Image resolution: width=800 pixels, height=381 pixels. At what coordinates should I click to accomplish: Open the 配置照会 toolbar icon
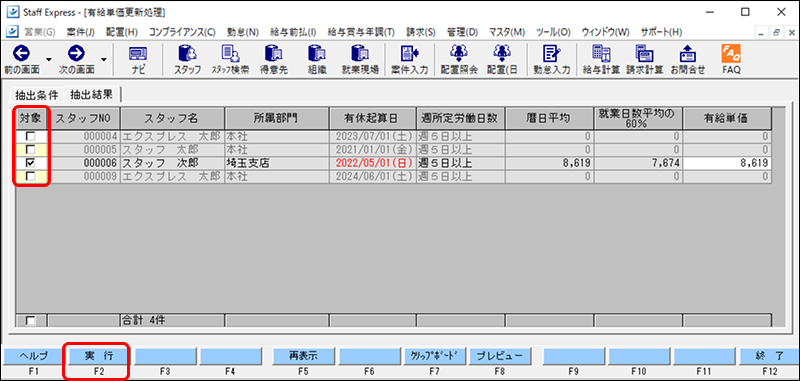[x=458, y=54]
